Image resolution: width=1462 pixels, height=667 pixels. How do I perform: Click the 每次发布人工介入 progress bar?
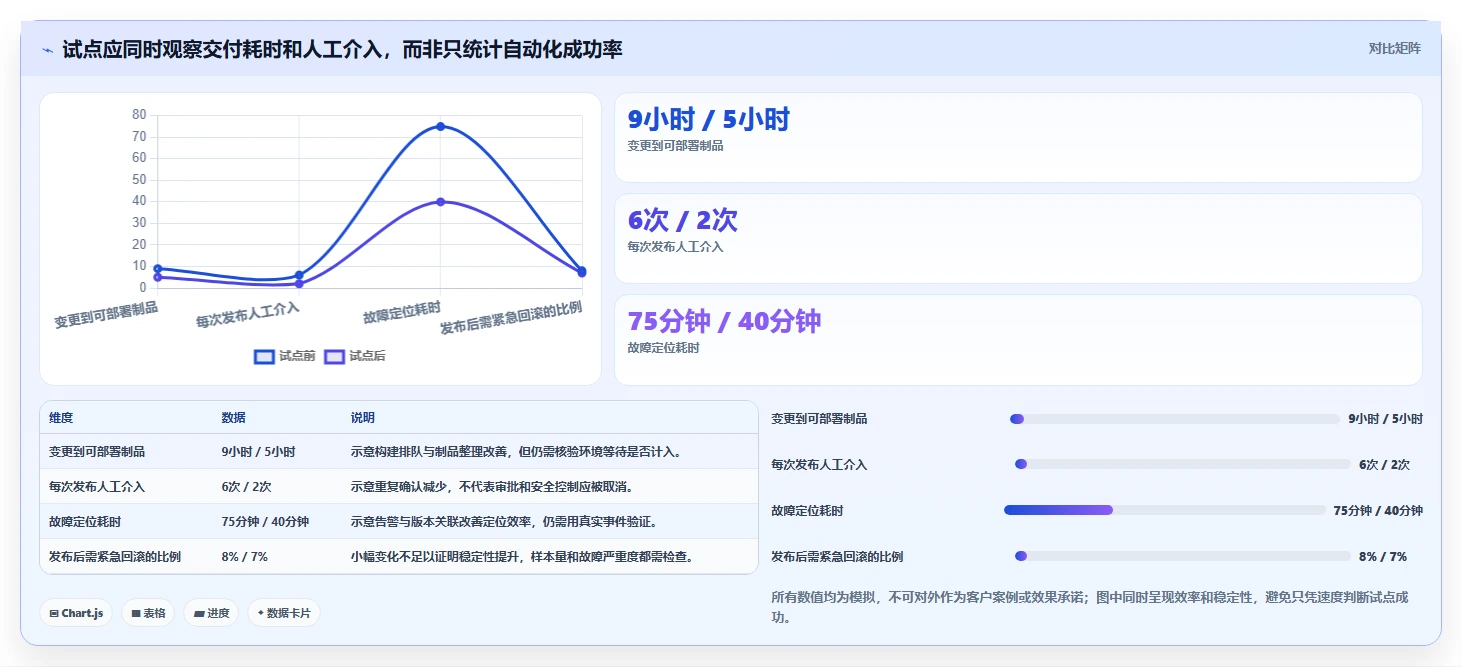pos(1182,464)
